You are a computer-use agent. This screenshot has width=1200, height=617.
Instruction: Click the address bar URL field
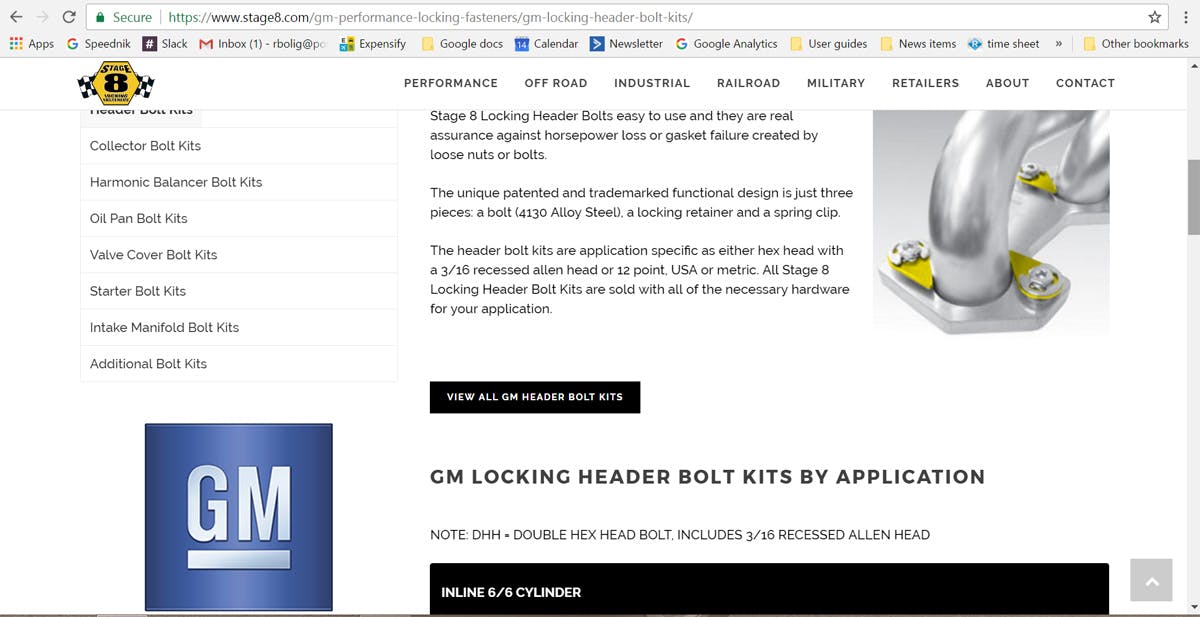[x=640, y=17]
